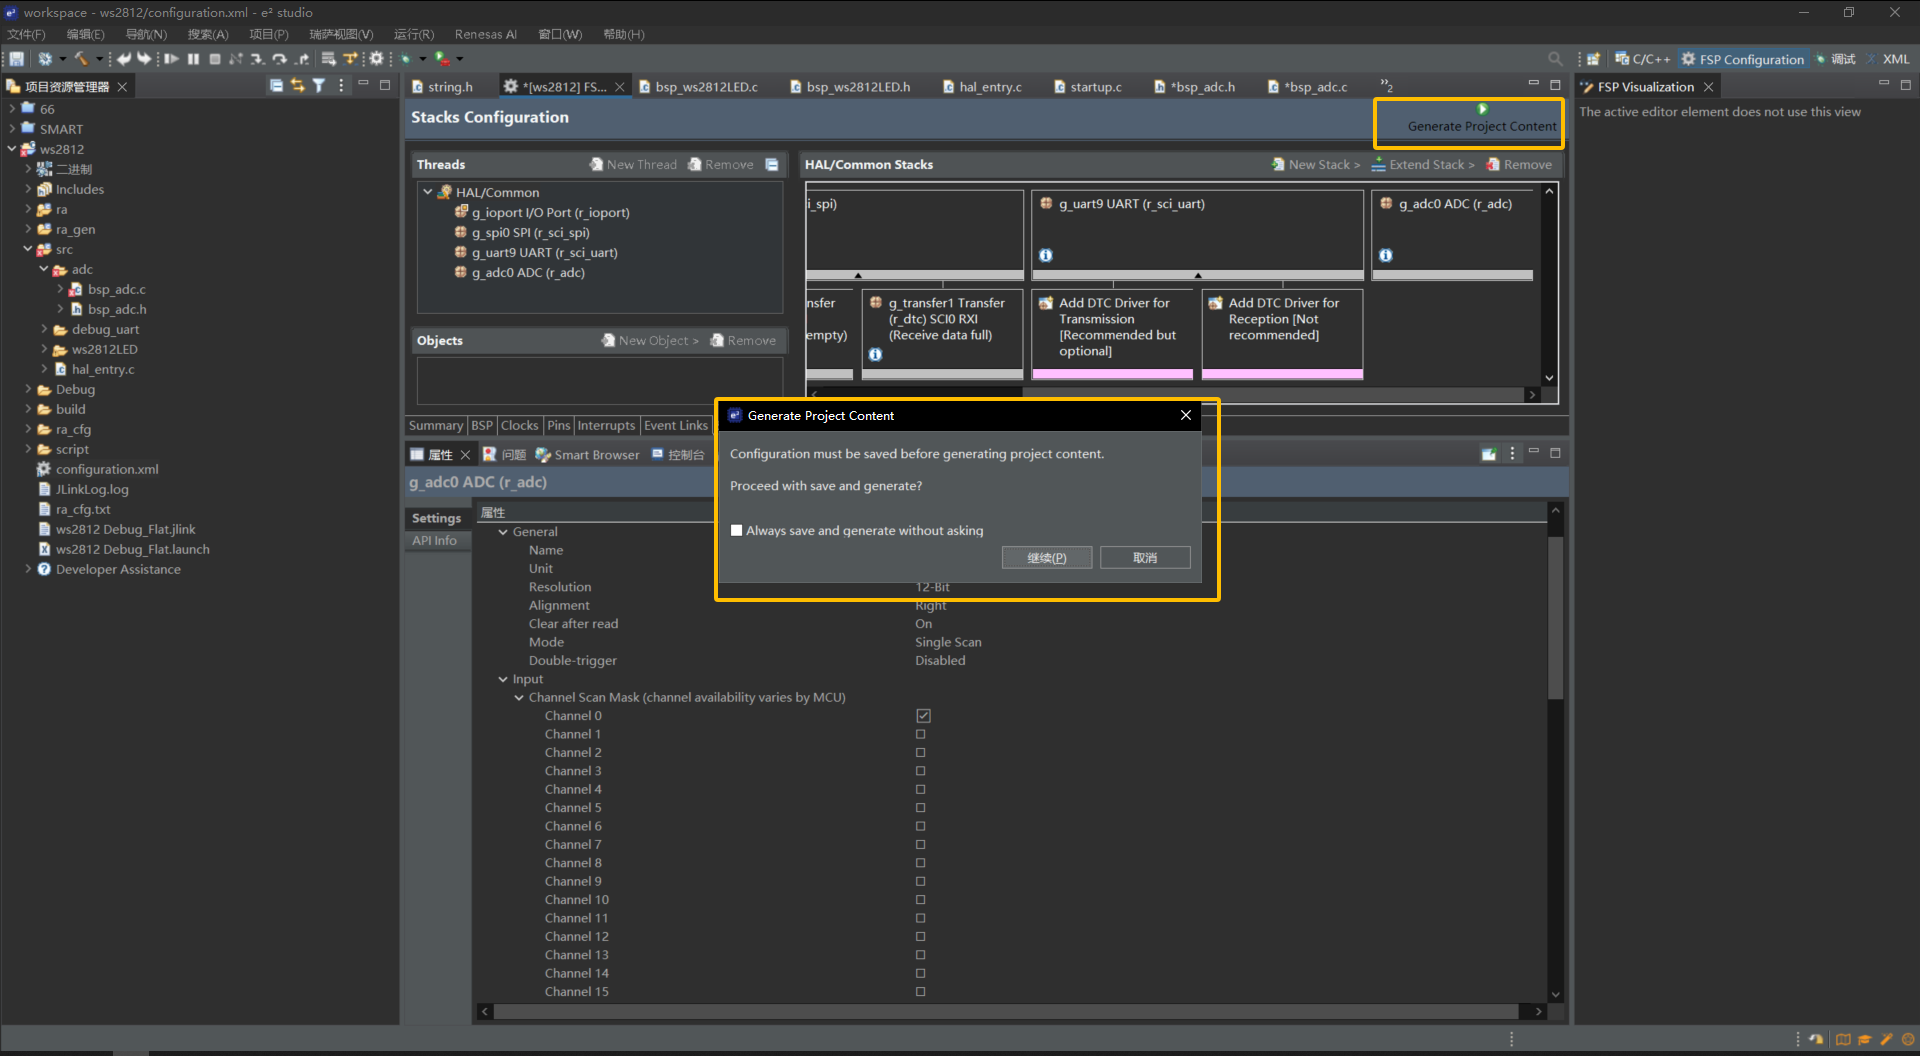Click 继续(P) to proceed with generate
Screen dimensions: 1920x1056
pos(1047,558)
